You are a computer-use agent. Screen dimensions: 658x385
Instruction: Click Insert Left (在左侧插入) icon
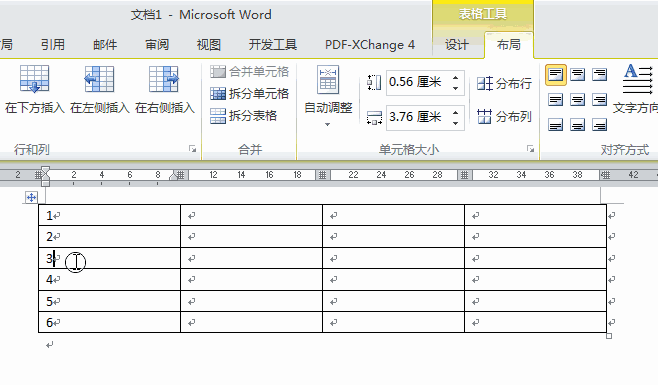tap(99, 79)
